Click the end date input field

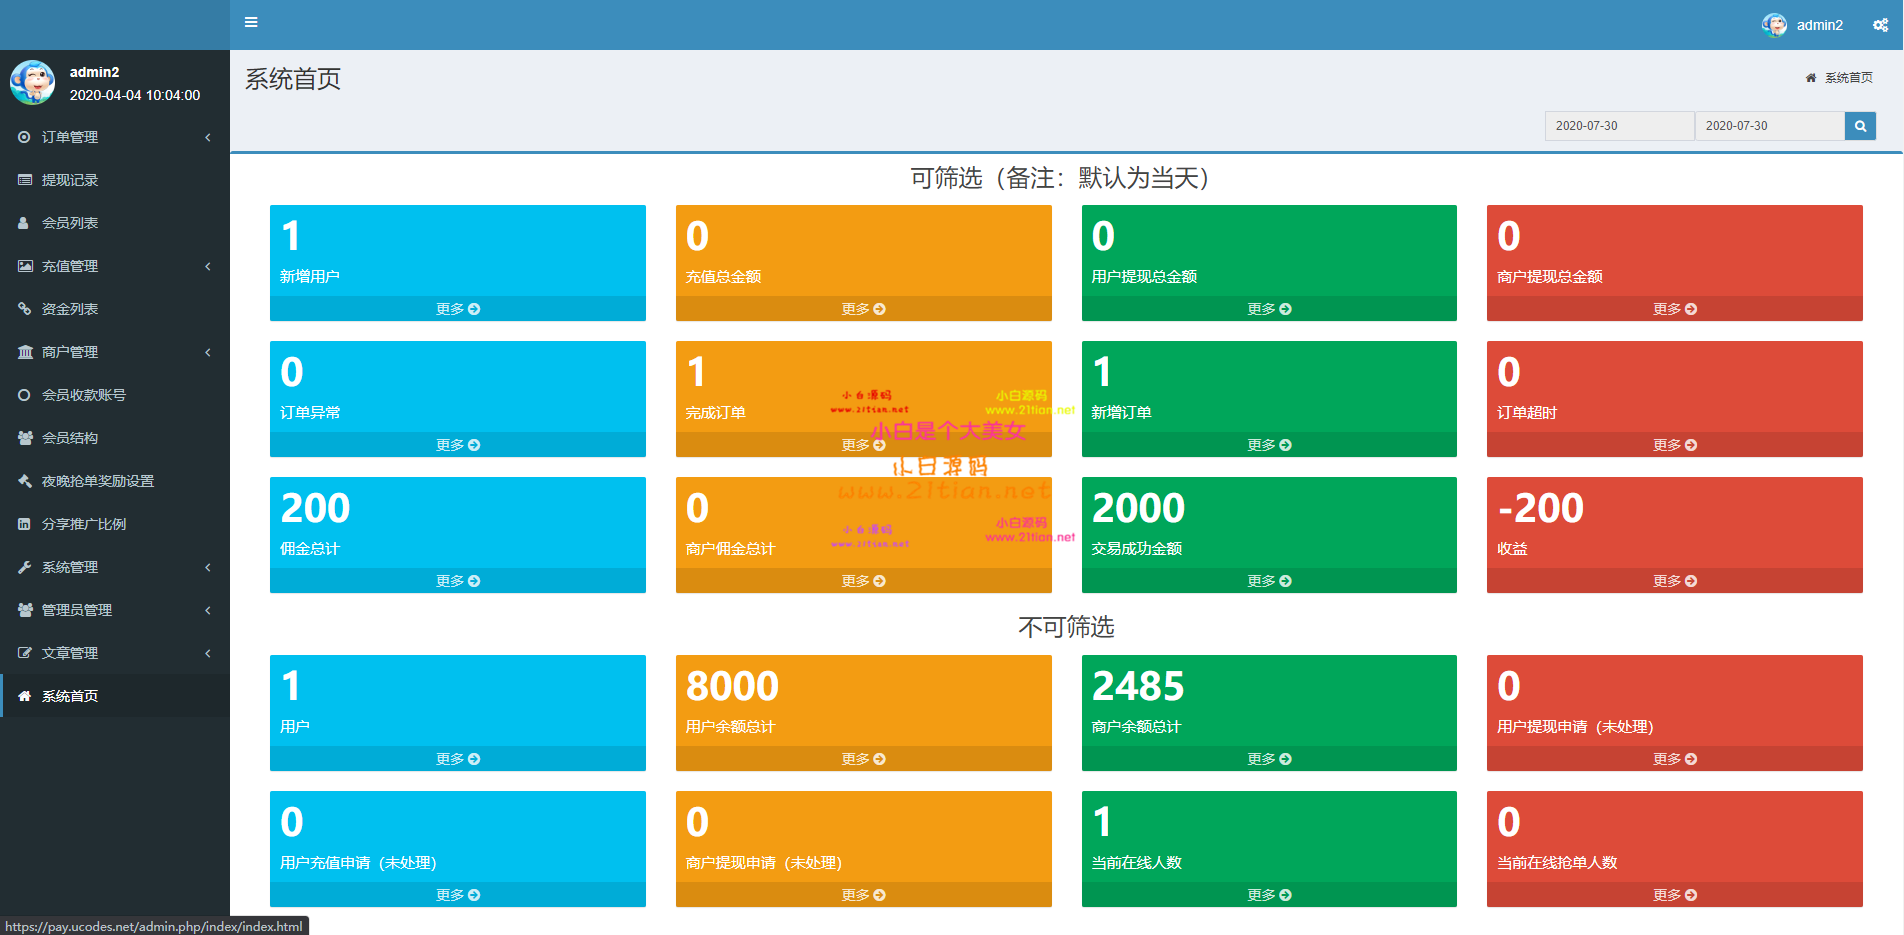1768,126
